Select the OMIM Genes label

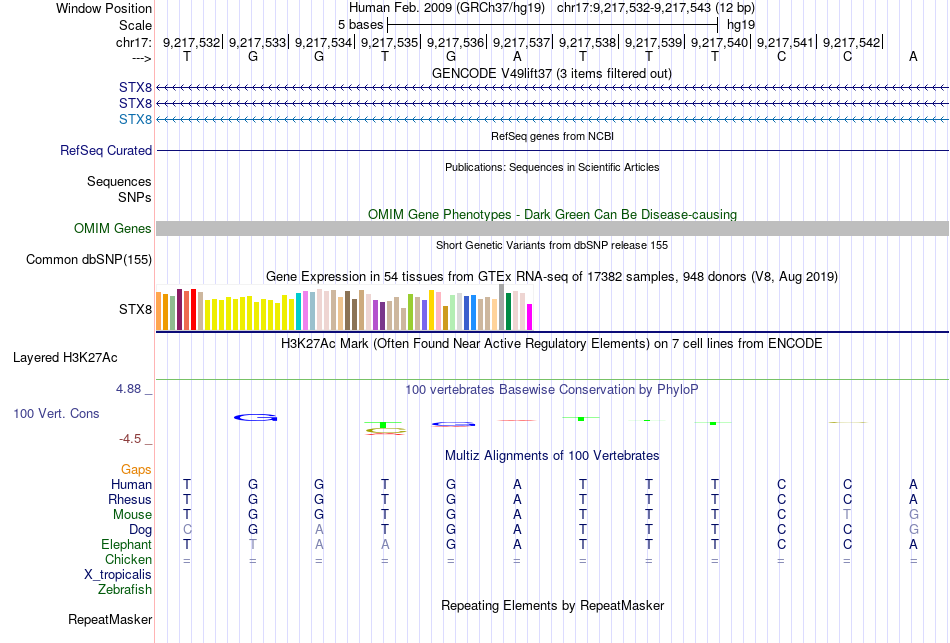coord(112,228)
